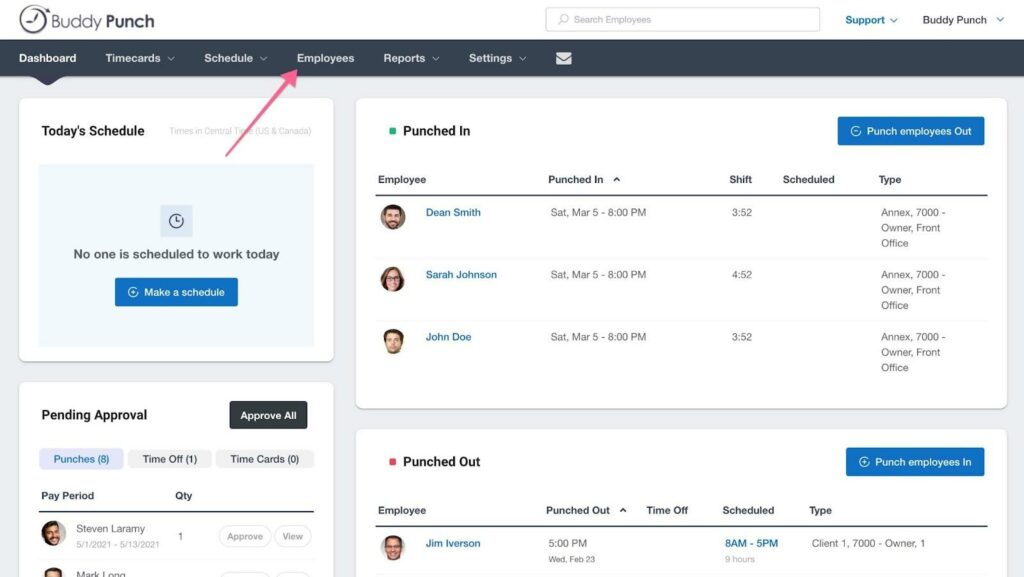Select the Time Off (1) tab
Viewport: 1024px width, 577px height.
click(x=170, y=459)
